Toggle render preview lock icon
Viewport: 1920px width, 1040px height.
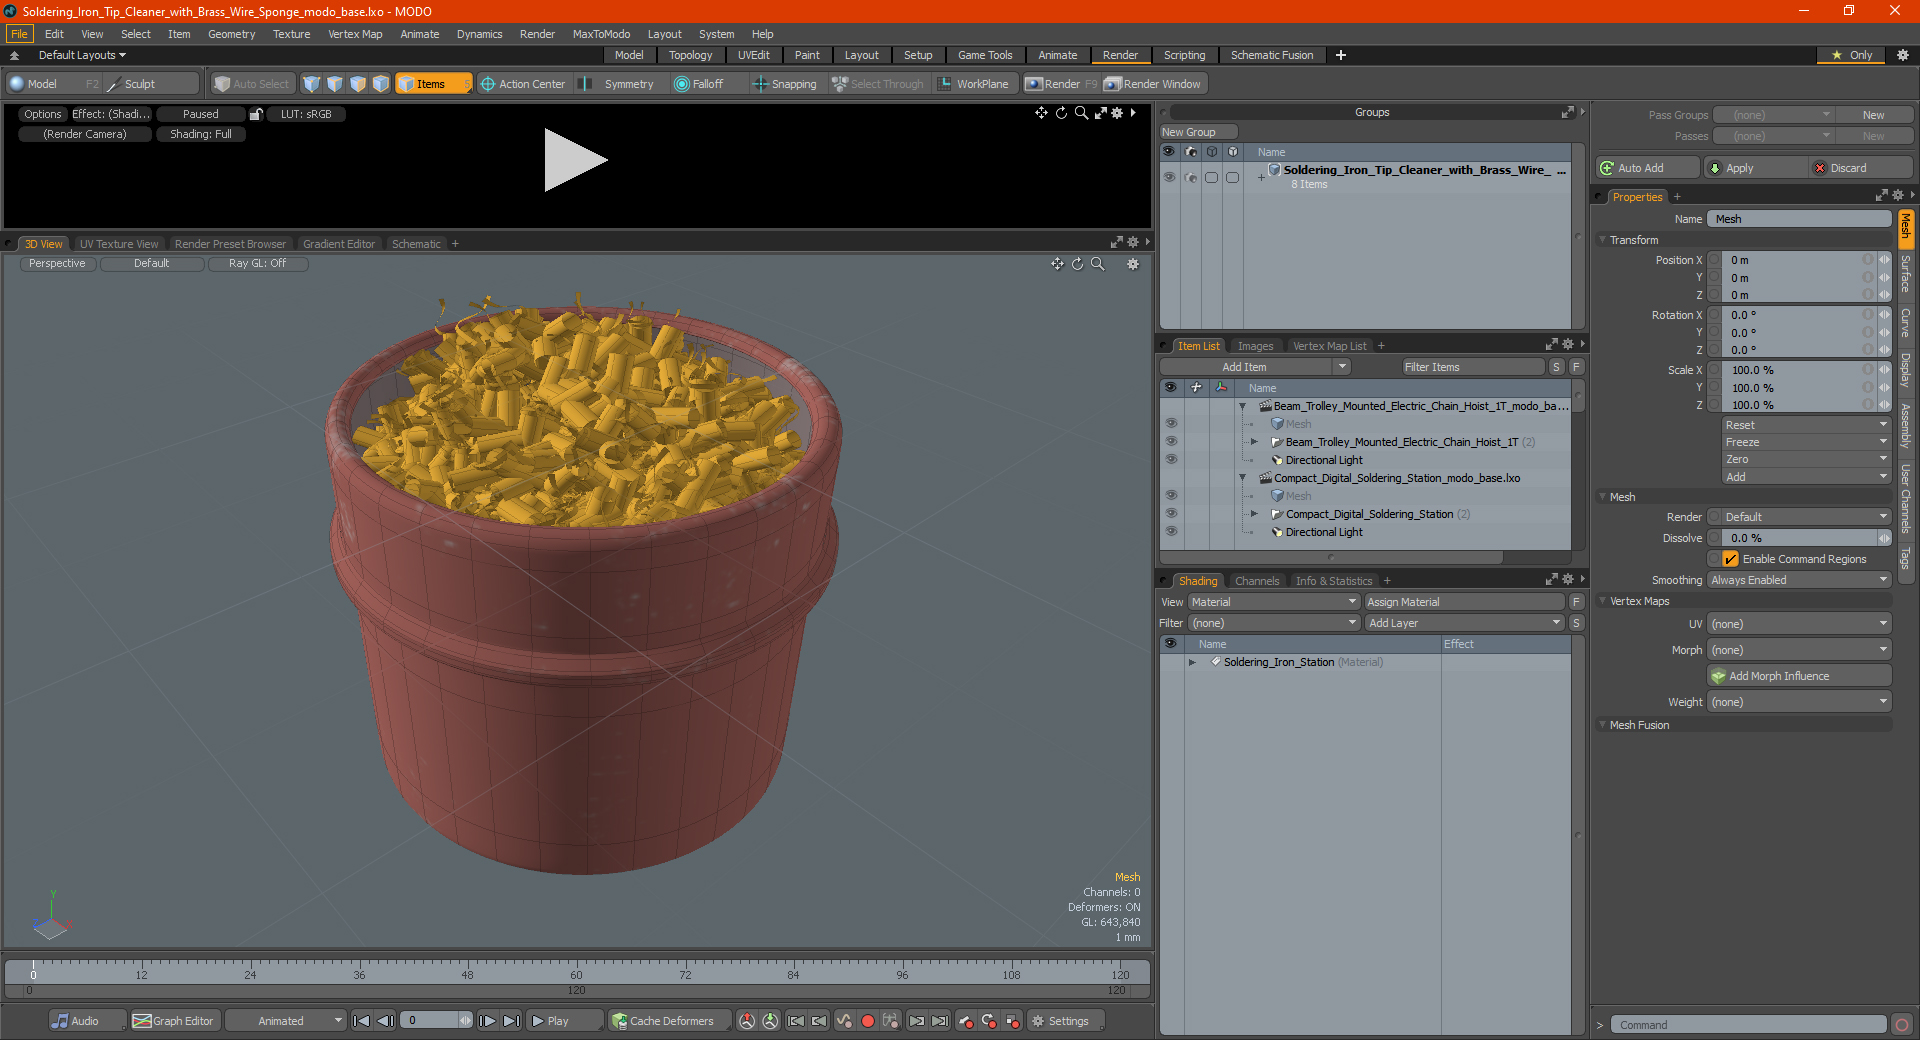256,114
